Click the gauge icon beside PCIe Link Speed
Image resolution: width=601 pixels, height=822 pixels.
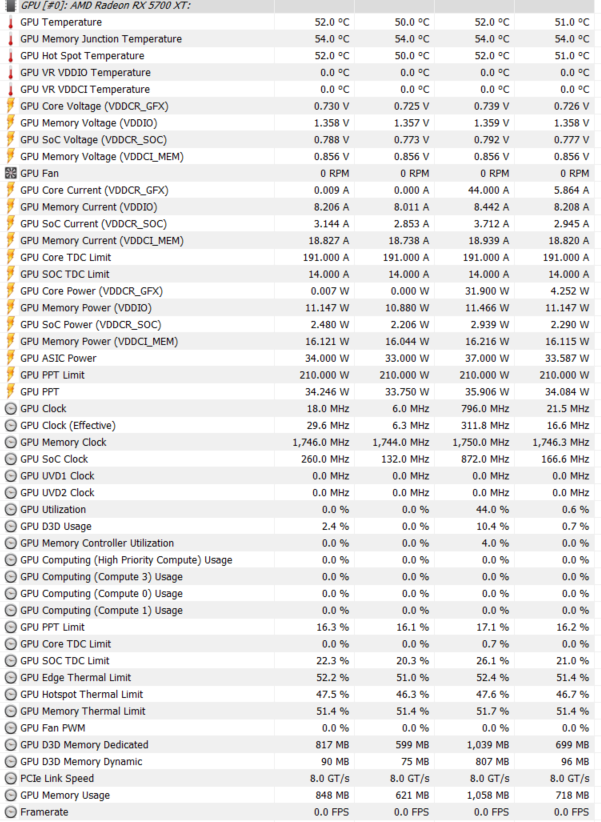[10, 778]
